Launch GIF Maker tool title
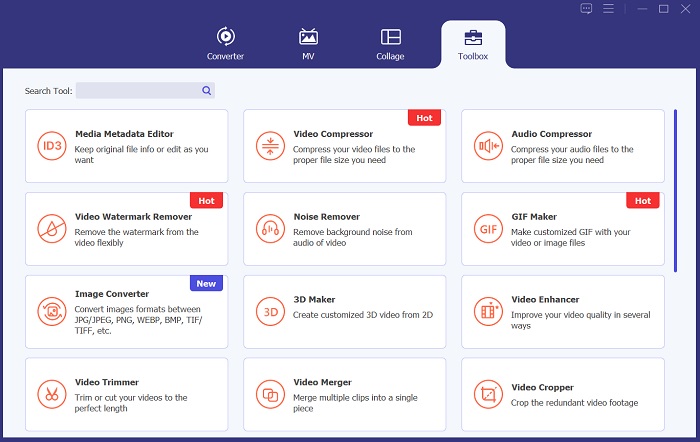 (534, 217)
